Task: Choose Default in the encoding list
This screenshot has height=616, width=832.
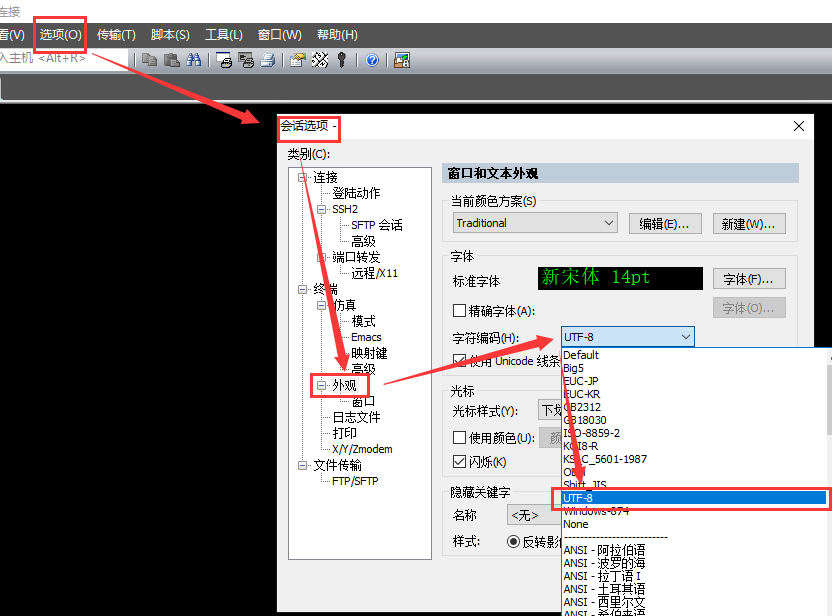Action: 581,355
